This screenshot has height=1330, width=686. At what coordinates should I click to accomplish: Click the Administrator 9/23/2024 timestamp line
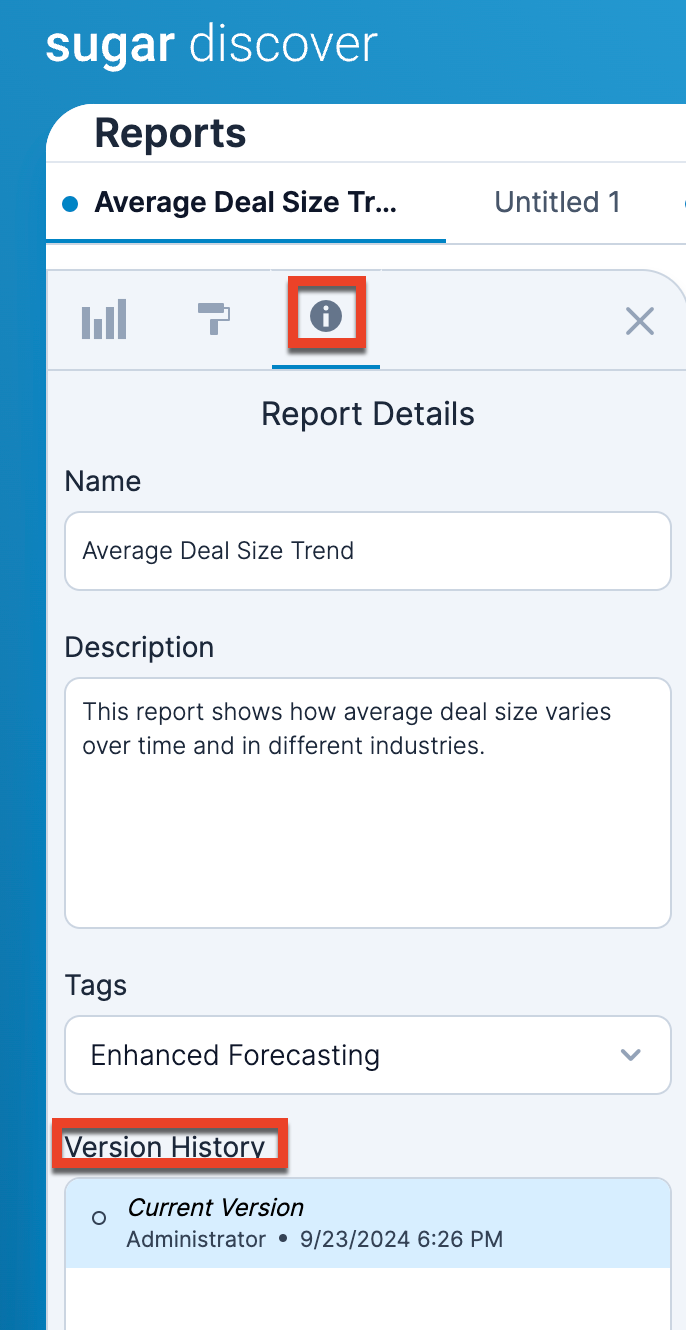pyautogui.click(x=314, y=1240)
